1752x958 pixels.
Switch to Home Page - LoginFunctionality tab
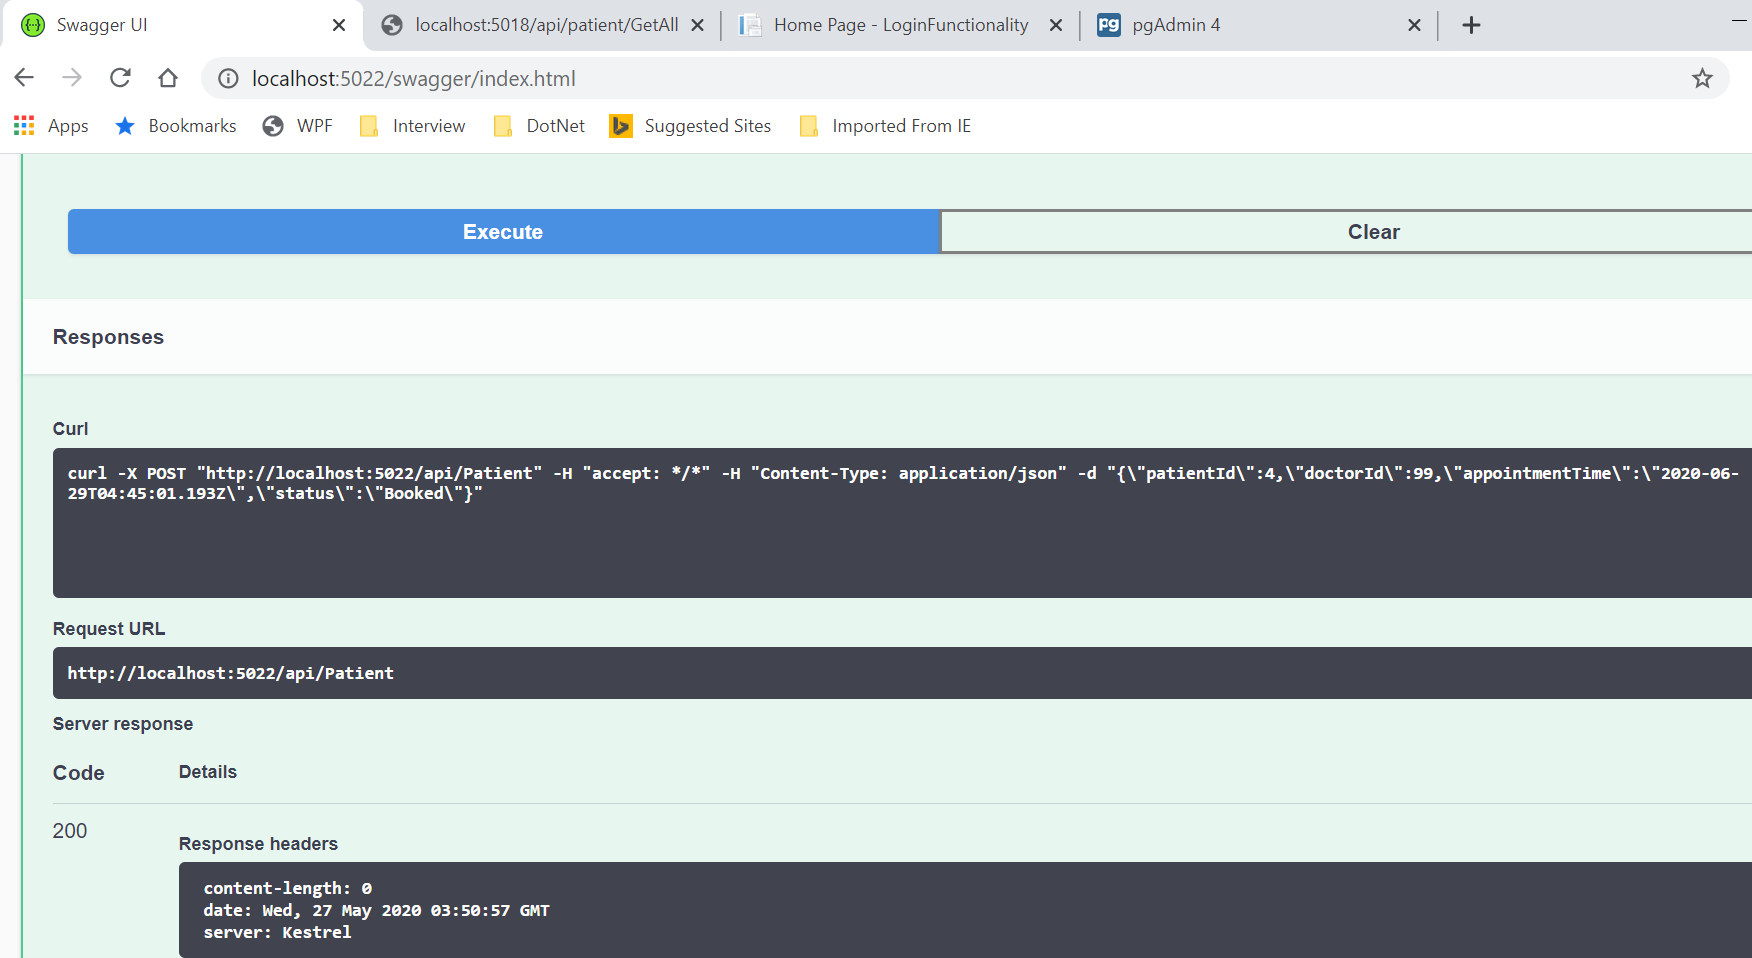tap(900, 25)
